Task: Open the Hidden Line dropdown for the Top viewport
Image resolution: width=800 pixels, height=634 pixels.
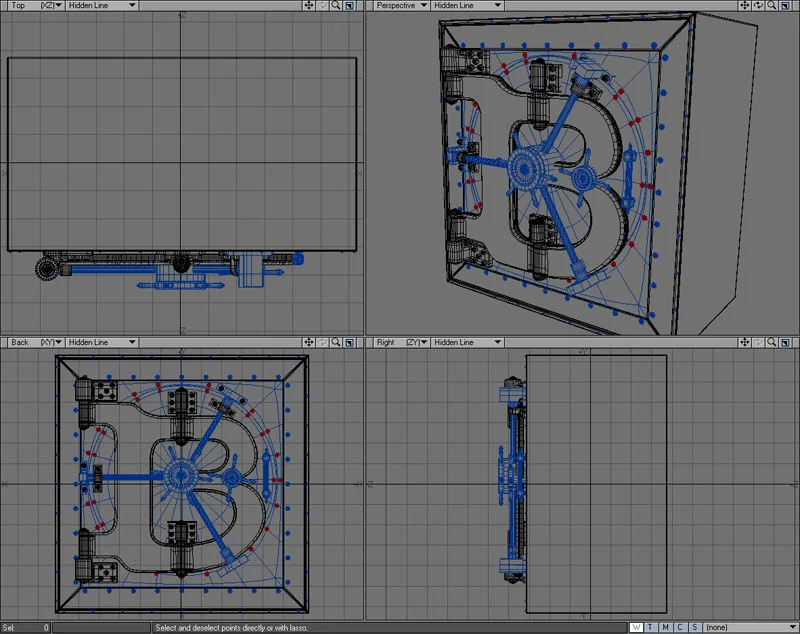Action: (100, 5)
